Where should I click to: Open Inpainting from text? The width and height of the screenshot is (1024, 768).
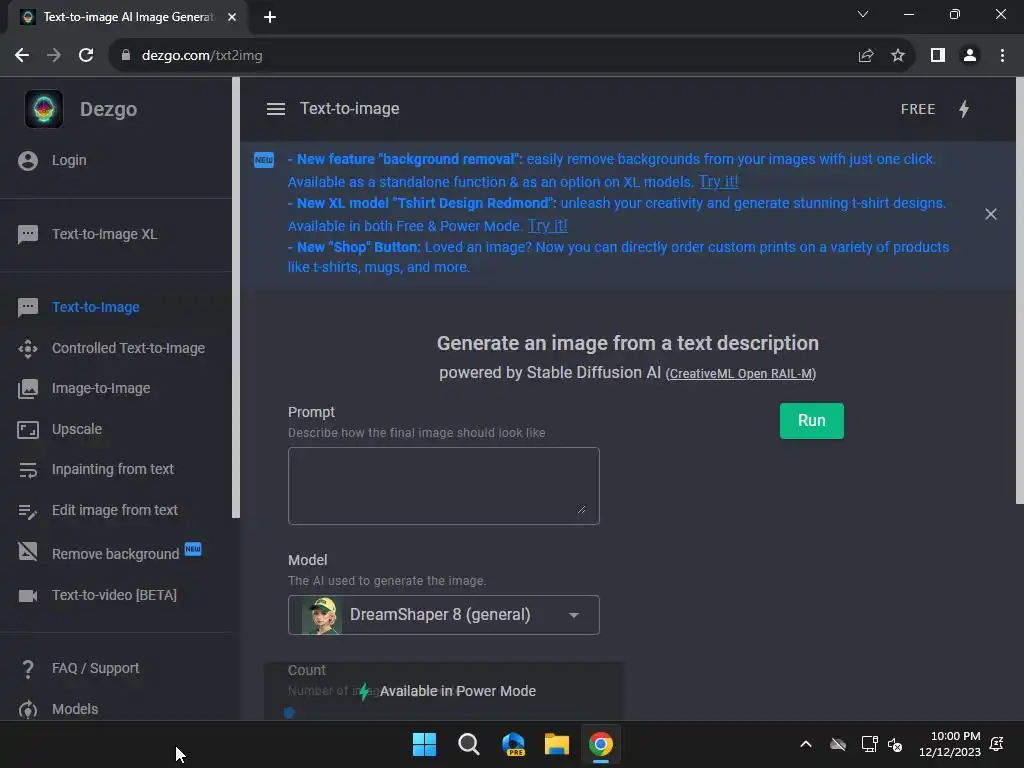[112, 470]
